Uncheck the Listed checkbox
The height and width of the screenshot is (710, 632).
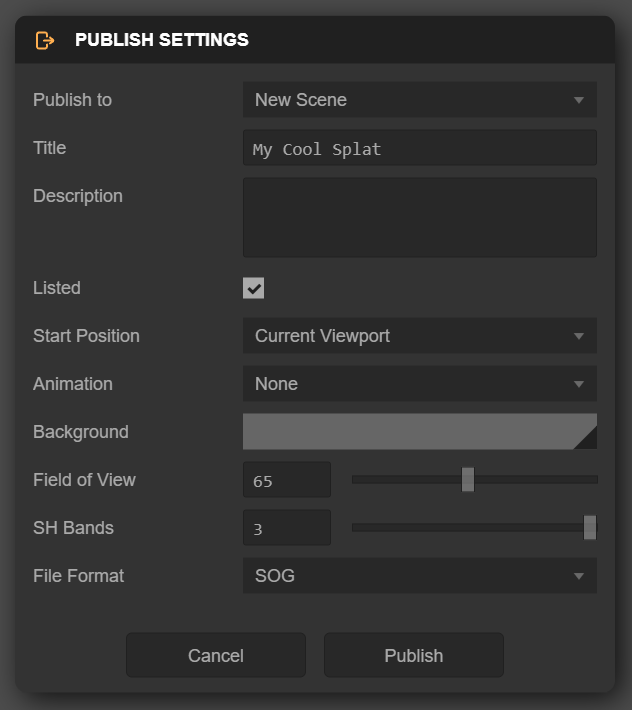pos(254,288)
